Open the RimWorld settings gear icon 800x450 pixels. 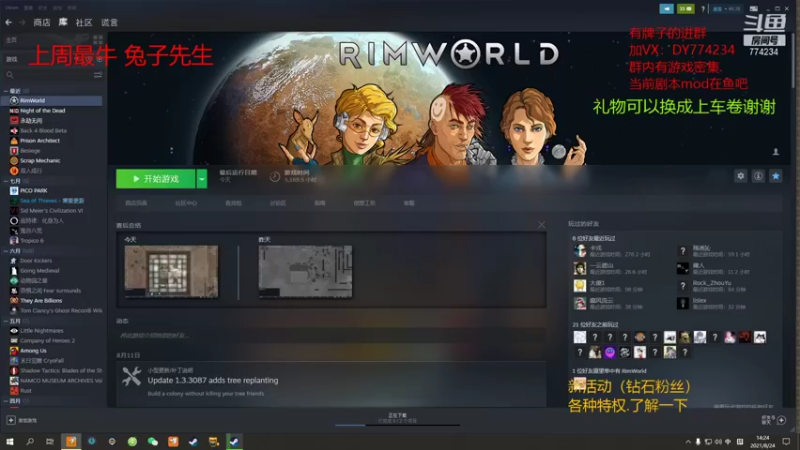(x=740, y=176)
